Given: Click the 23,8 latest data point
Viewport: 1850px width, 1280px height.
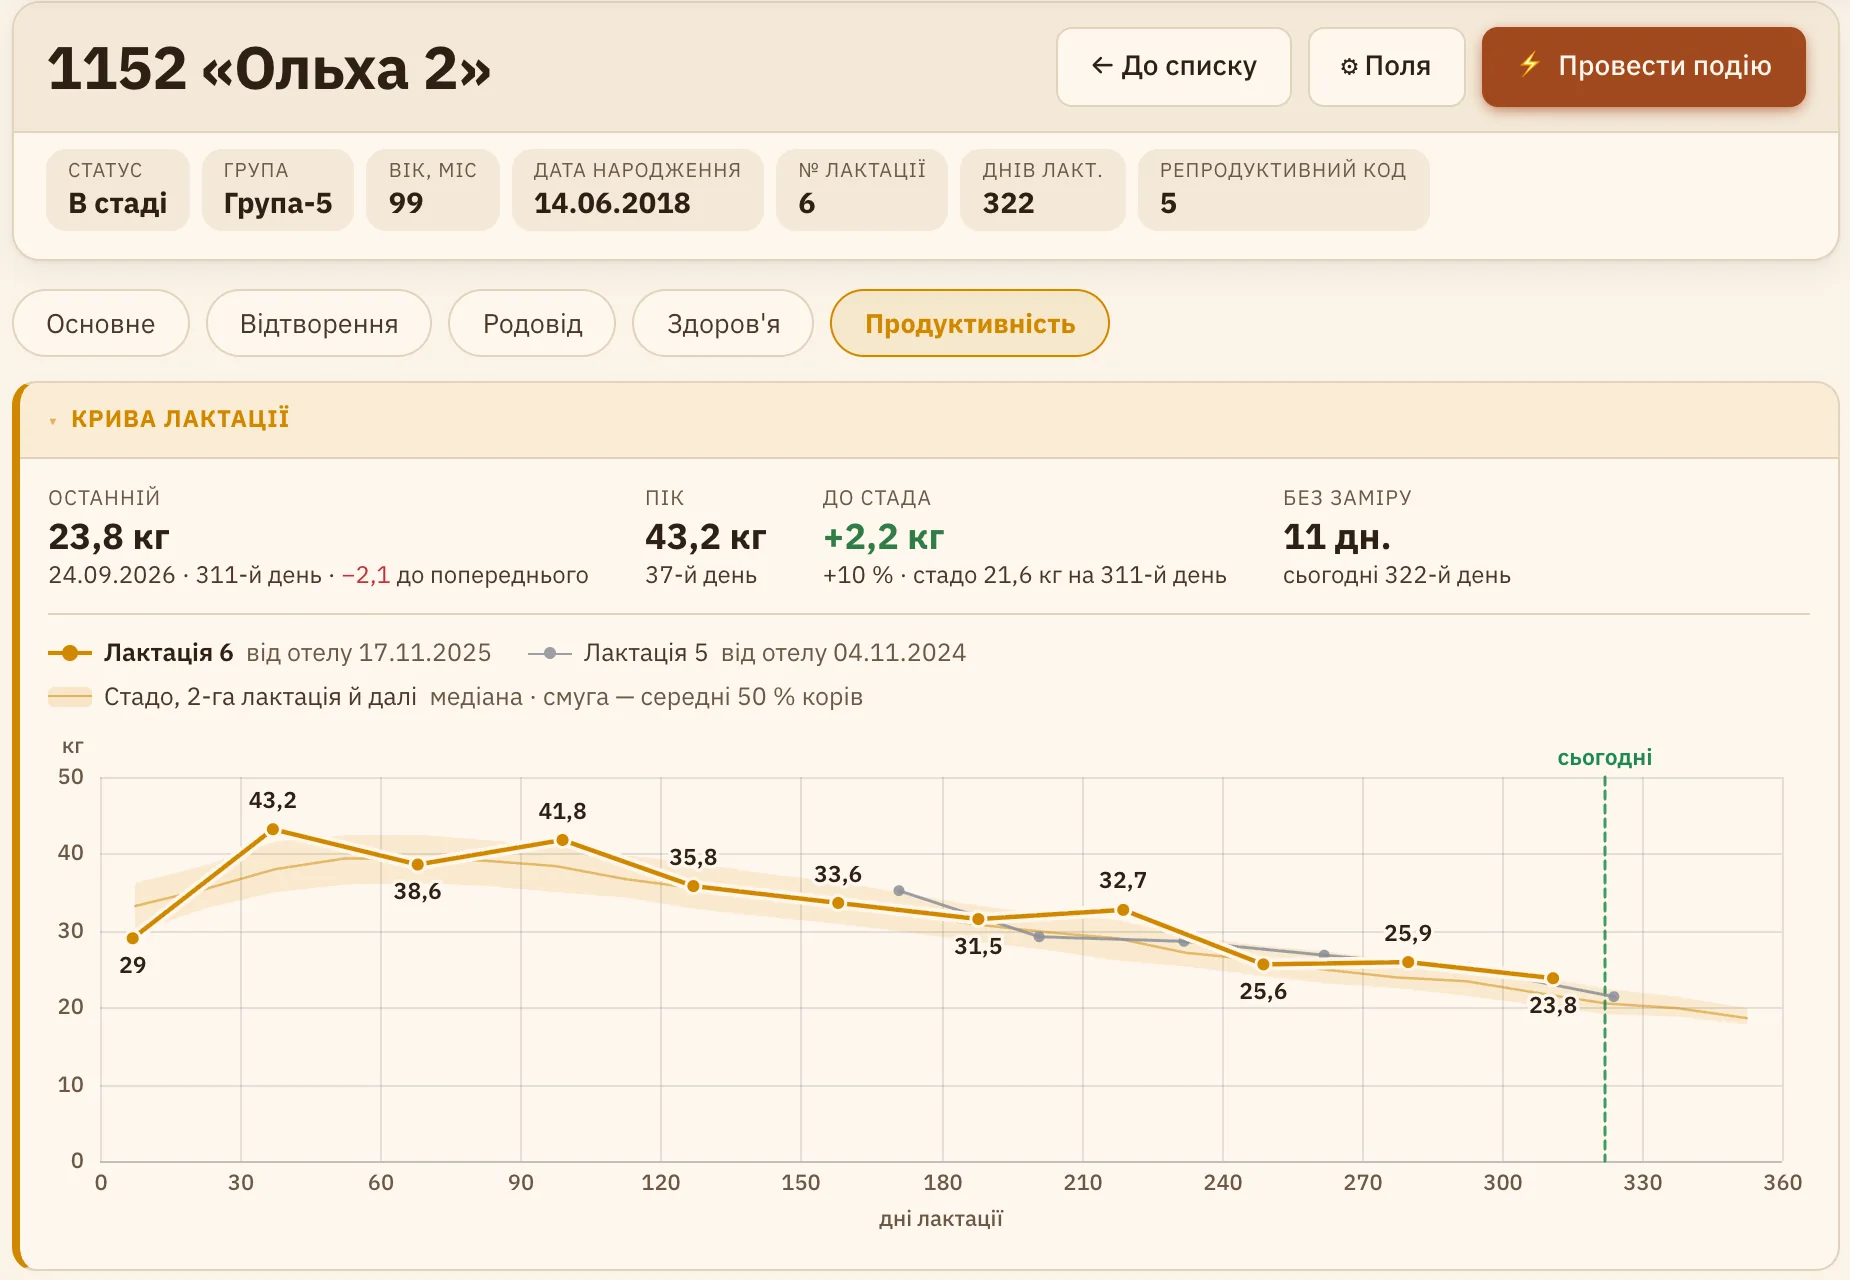Looking at the screenshot, I should 1552,978.
